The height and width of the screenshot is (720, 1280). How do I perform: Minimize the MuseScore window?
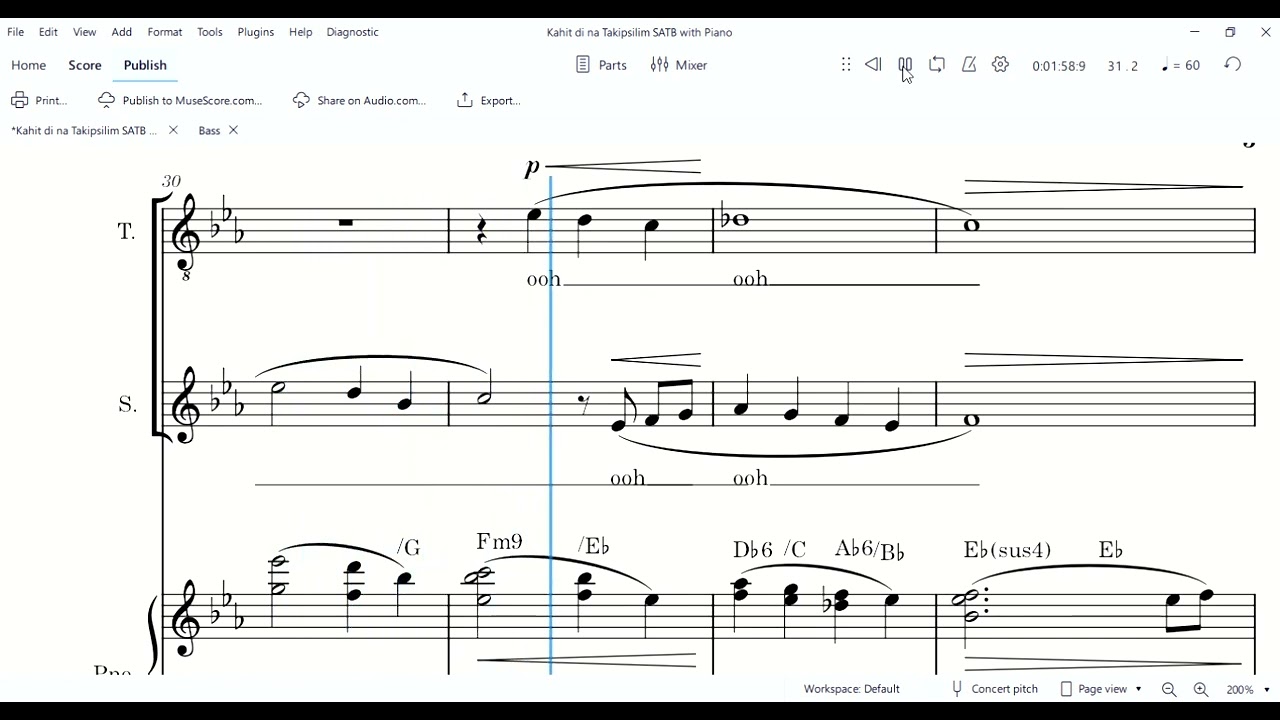pyautogui.click(x=1195, y=32)
